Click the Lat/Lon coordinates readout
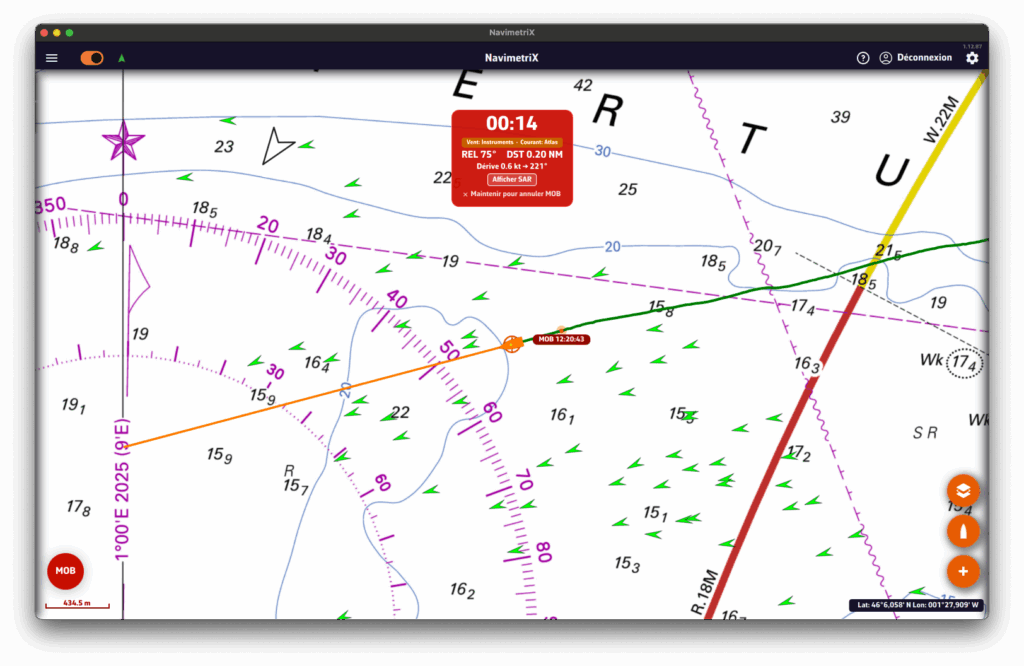 (914, 605)
